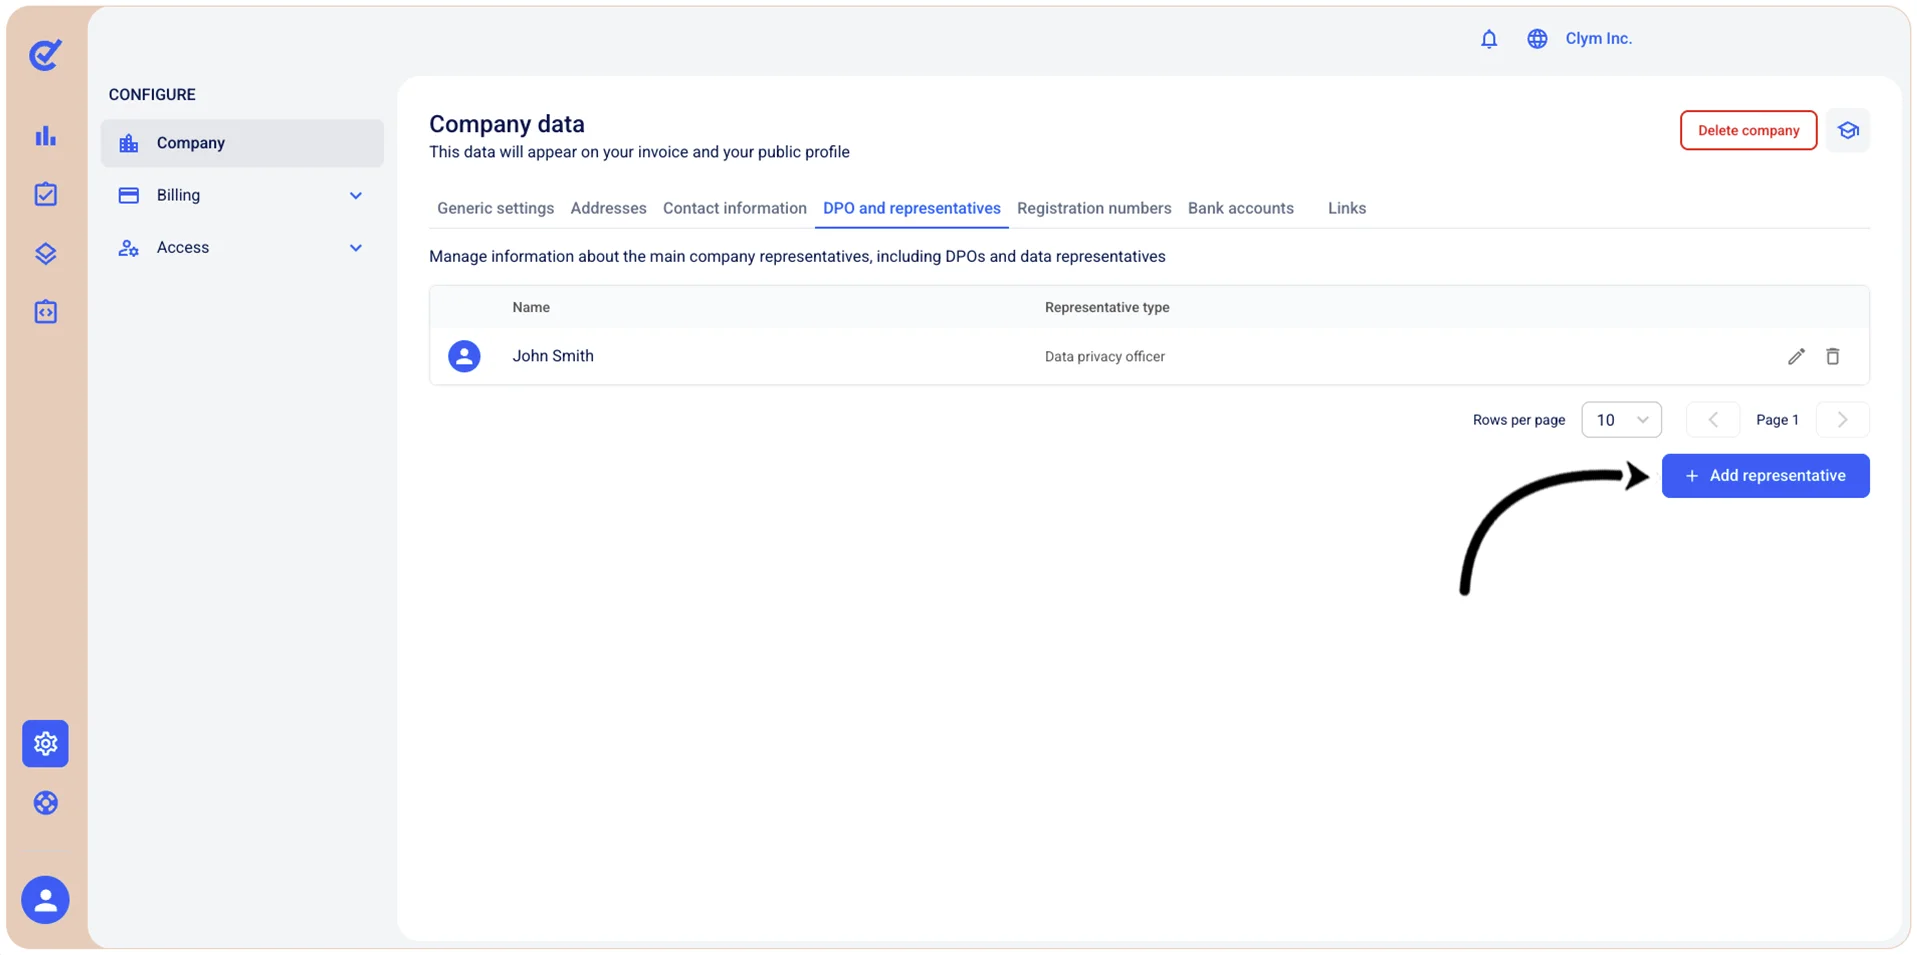Screen dimensions: 1917x955
Task: Switch to Registration numbers tab
Action: (x=1094, y=208)
